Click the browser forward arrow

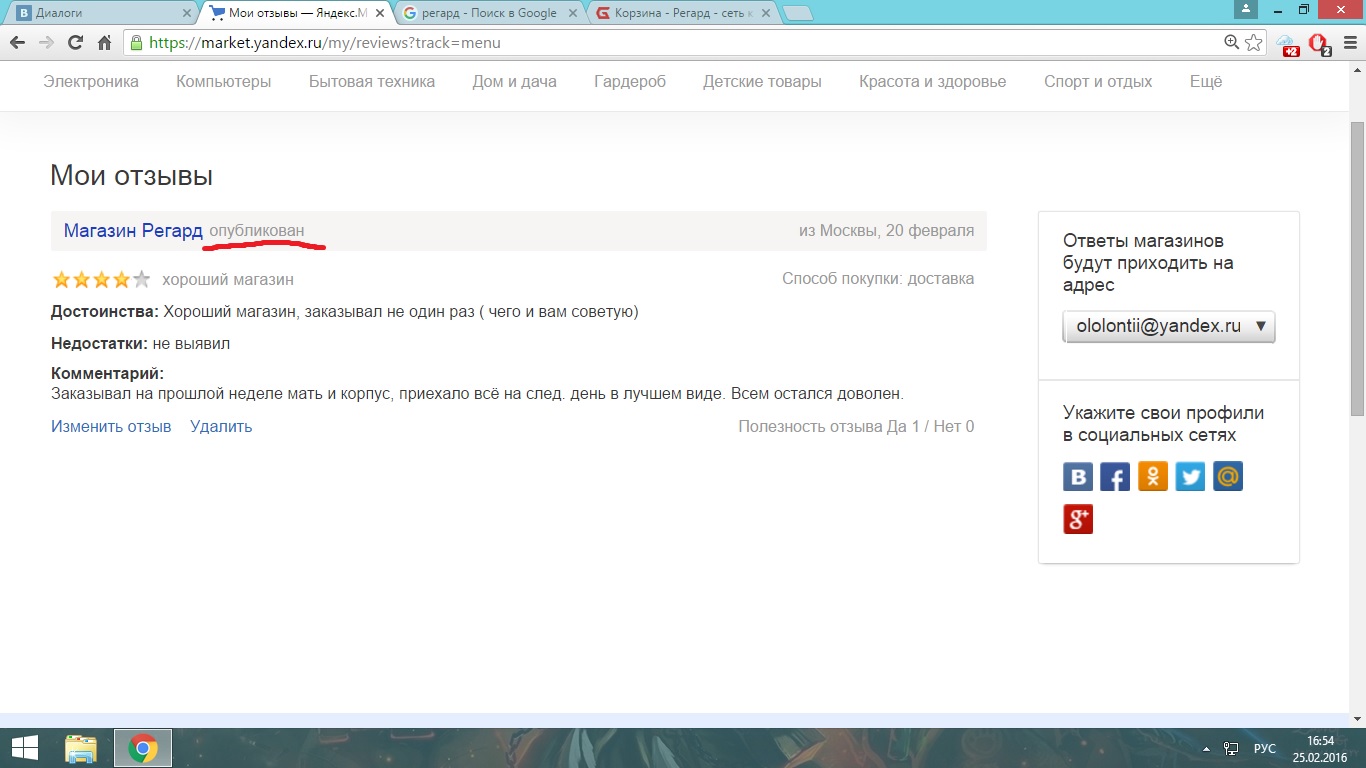click(x=46, y=43)
